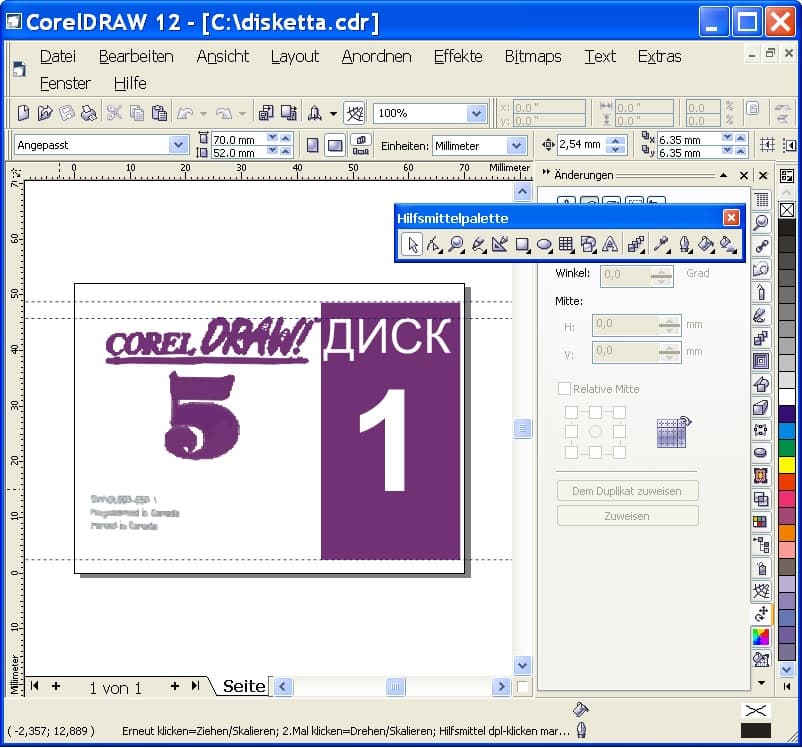This screenshot has width=802, height=748.
Task: Click the duplicate distance x 6.35 mm field
Action: (x=689, y=139)
